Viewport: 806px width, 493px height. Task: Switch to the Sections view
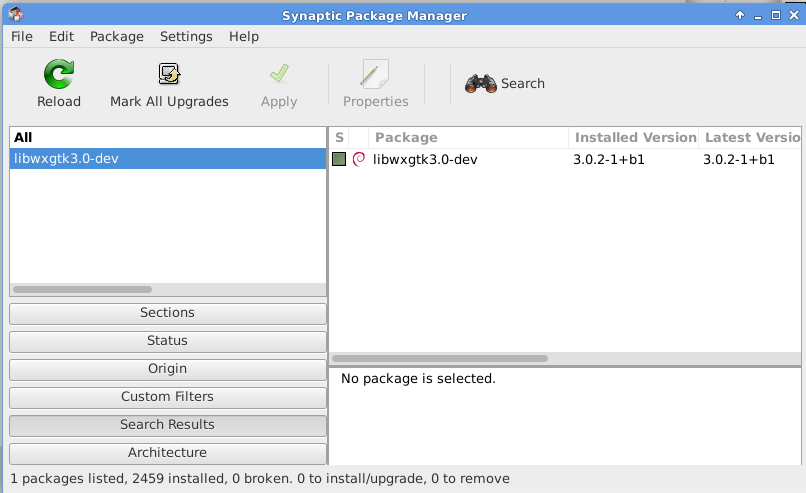(x=168, y=313)
